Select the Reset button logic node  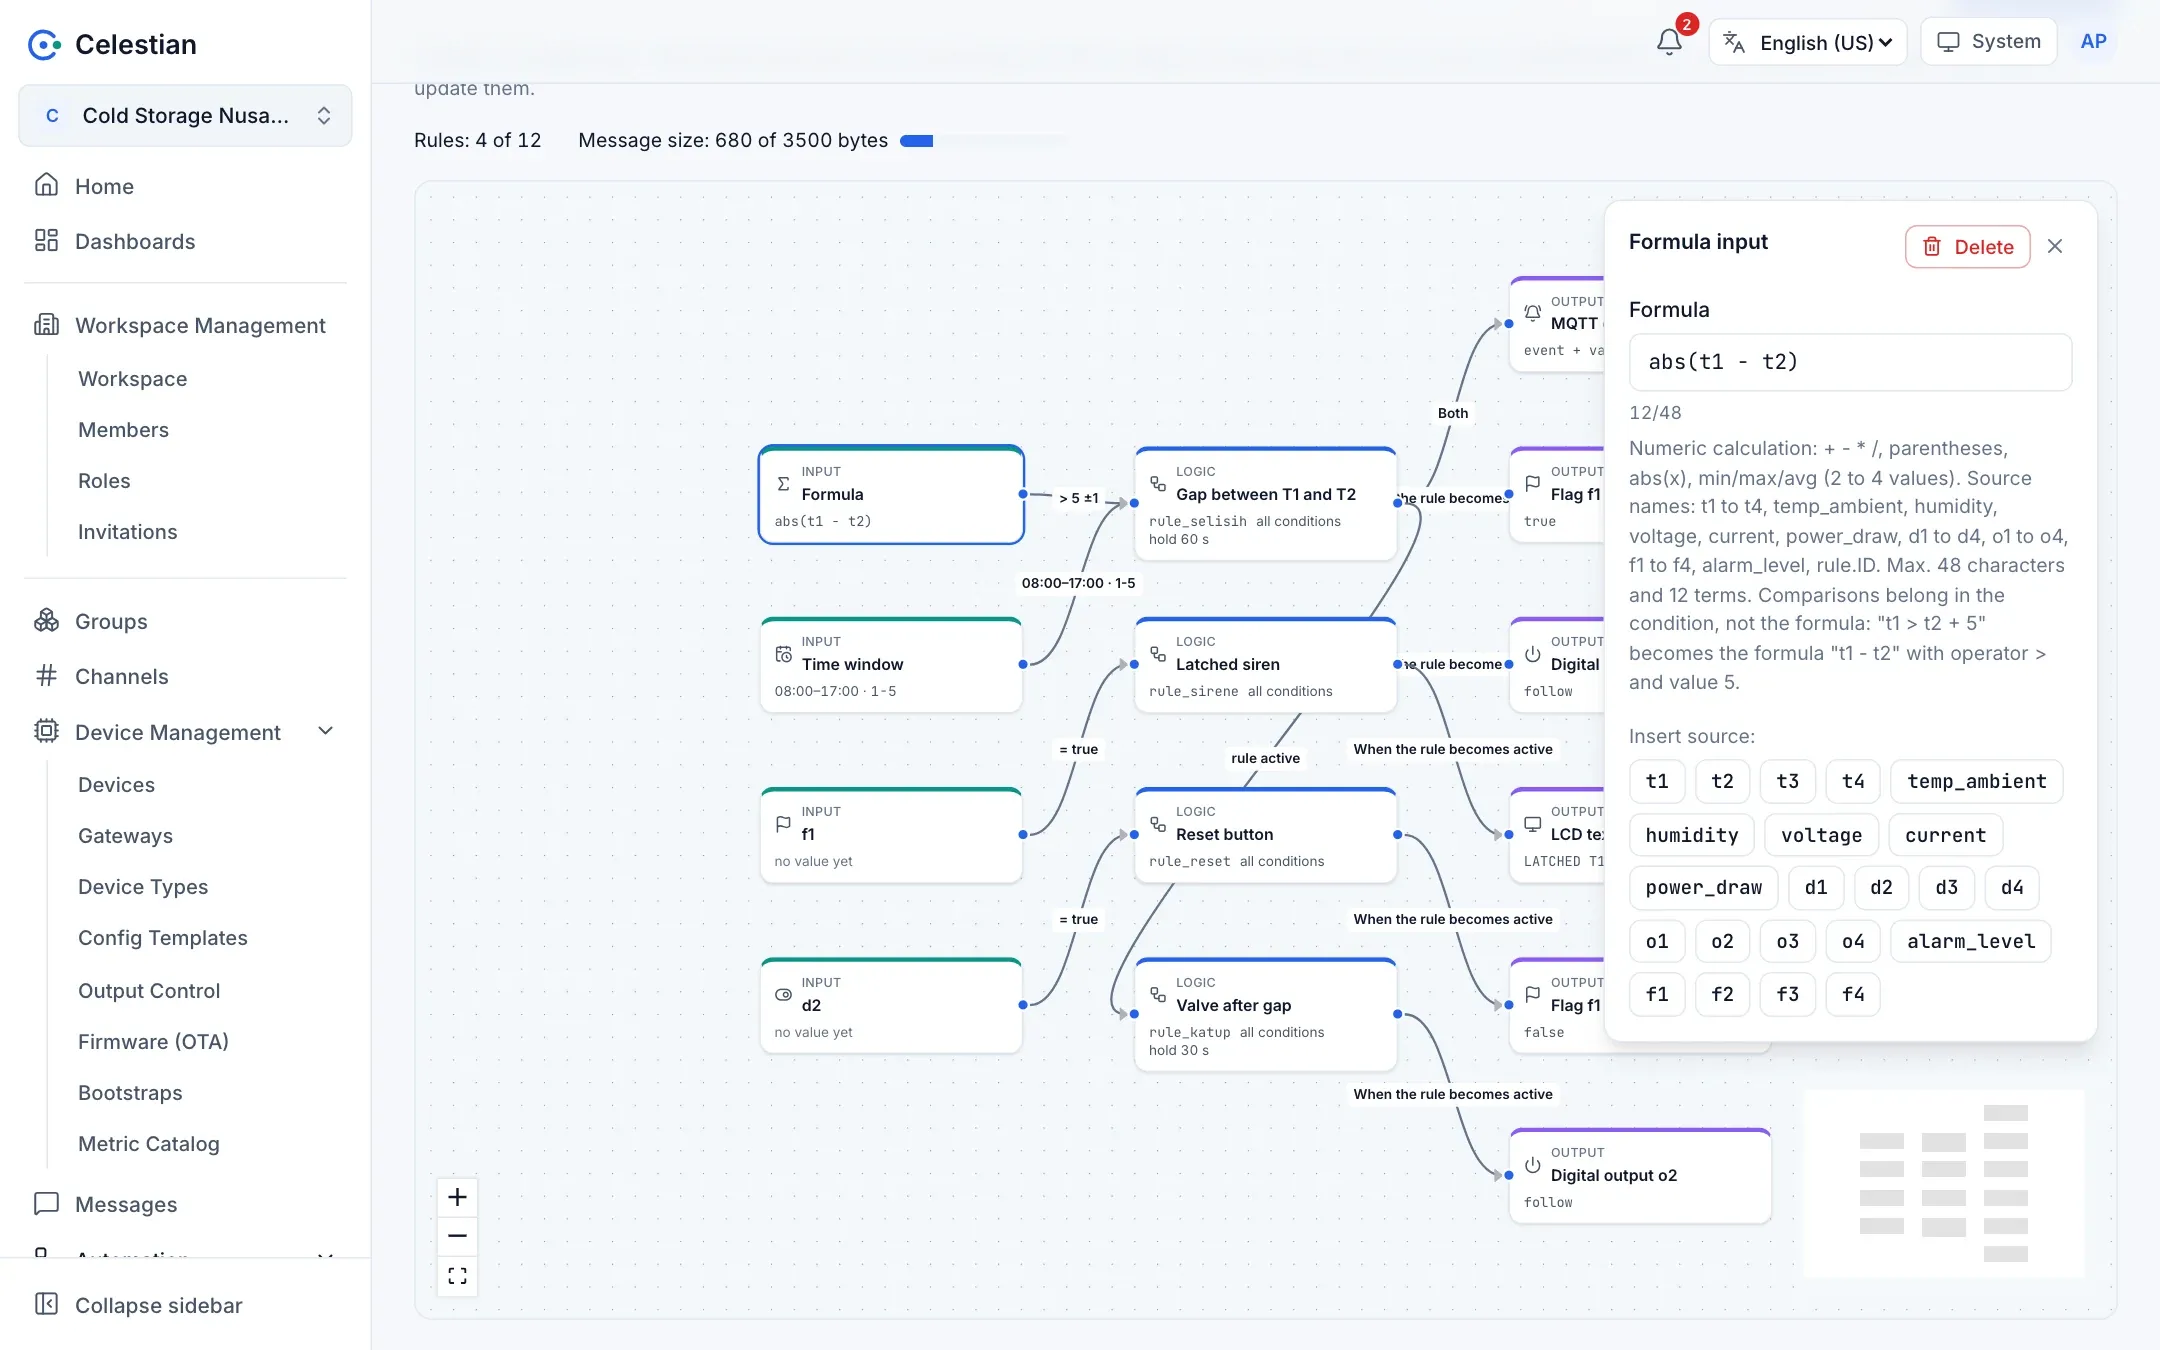click(1265, 835)
